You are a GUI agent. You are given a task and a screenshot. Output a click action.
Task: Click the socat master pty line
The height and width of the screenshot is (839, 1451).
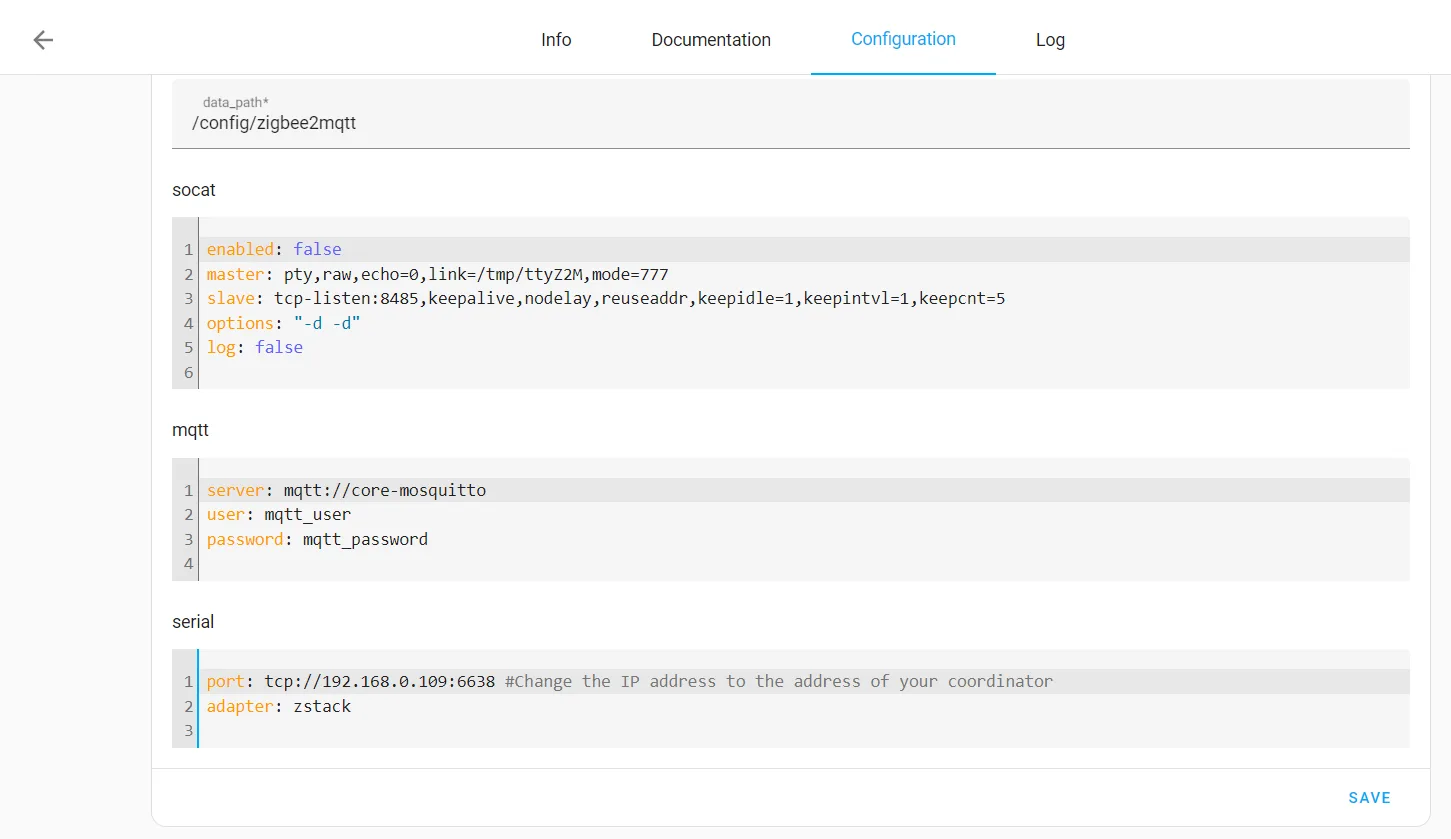[x=437, y=274]
